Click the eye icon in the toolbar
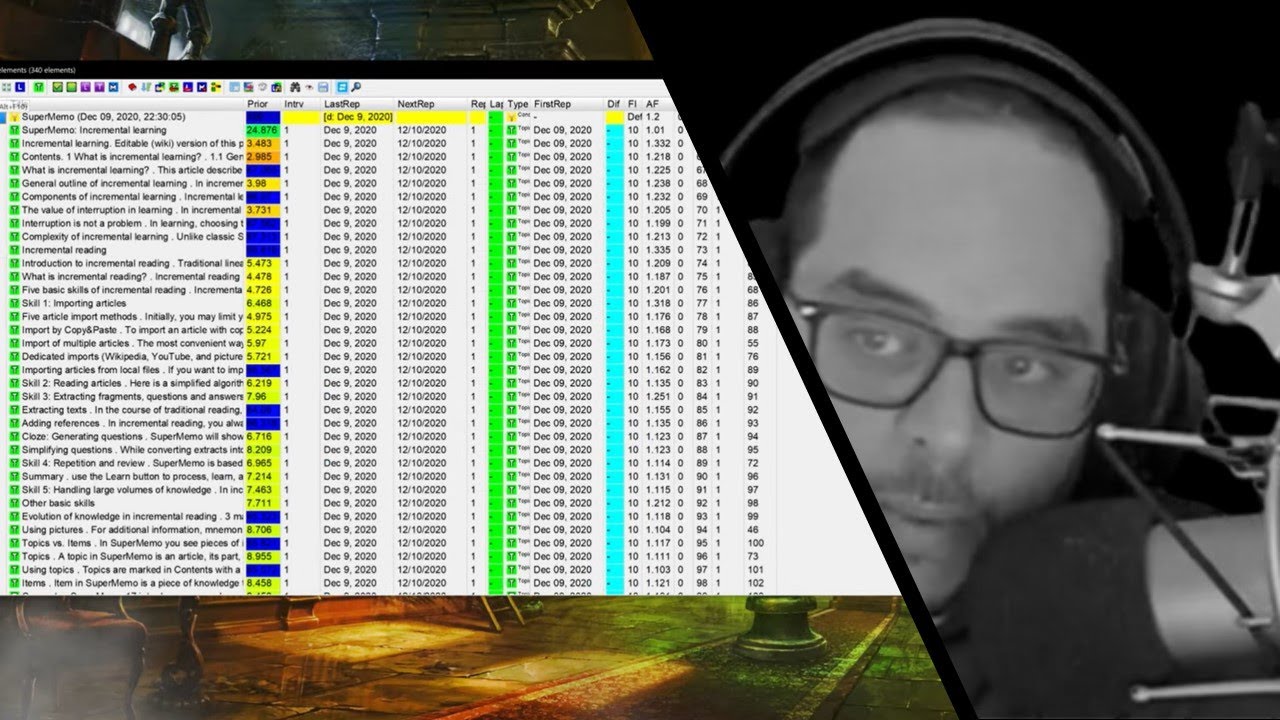Viewport: 1280px width, 720px height. pos(309,88)
